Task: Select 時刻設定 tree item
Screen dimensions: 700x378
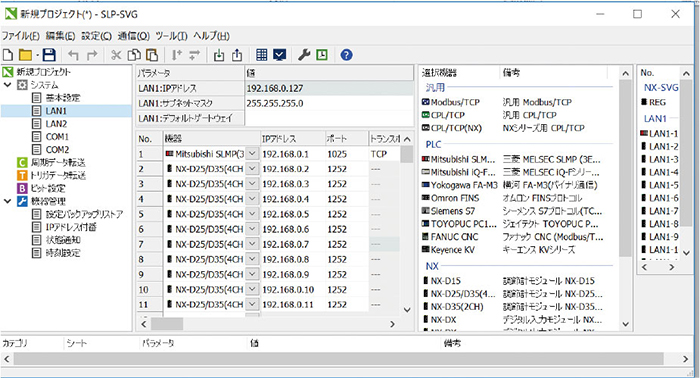Action: coord(56,253)
